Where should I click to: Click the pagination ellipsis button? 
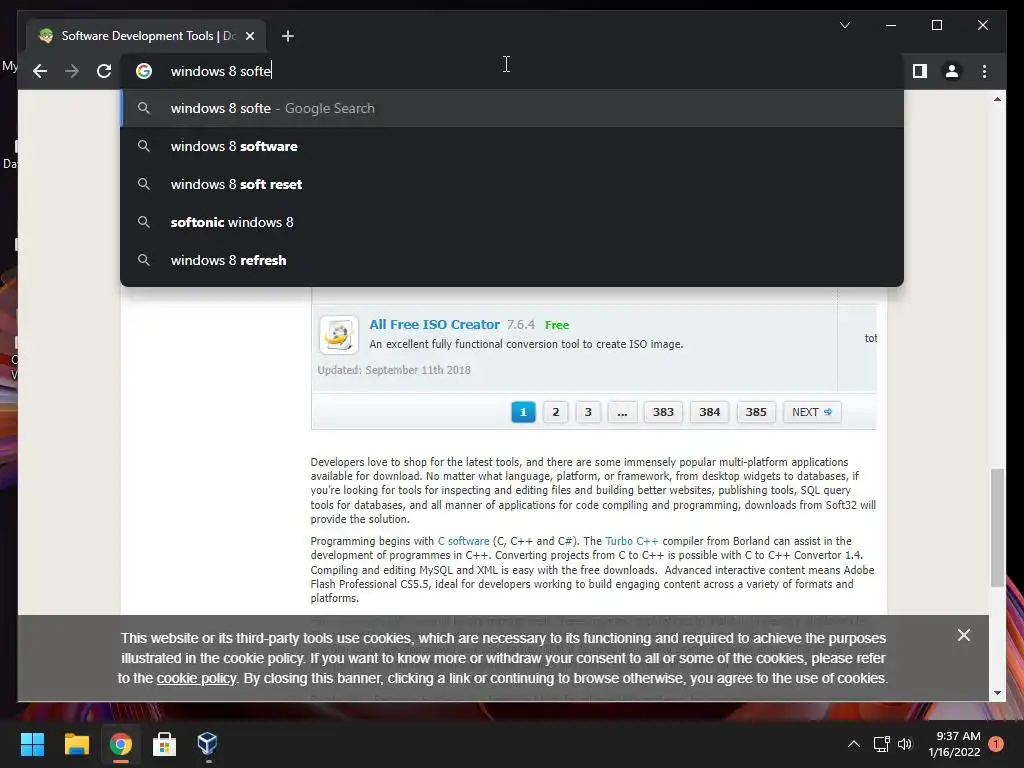coord(622,412)
